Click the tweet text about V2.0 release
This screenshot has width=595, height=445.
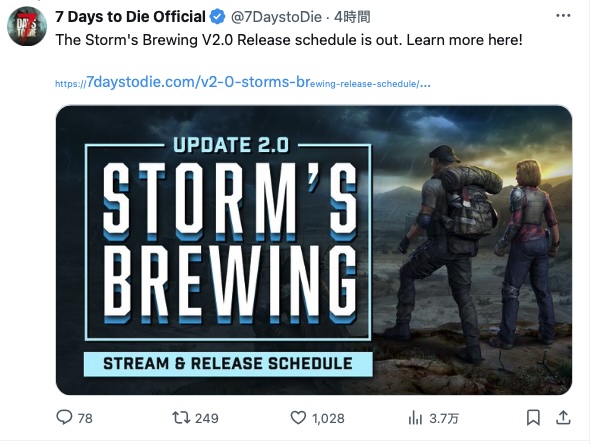[289, 40]
